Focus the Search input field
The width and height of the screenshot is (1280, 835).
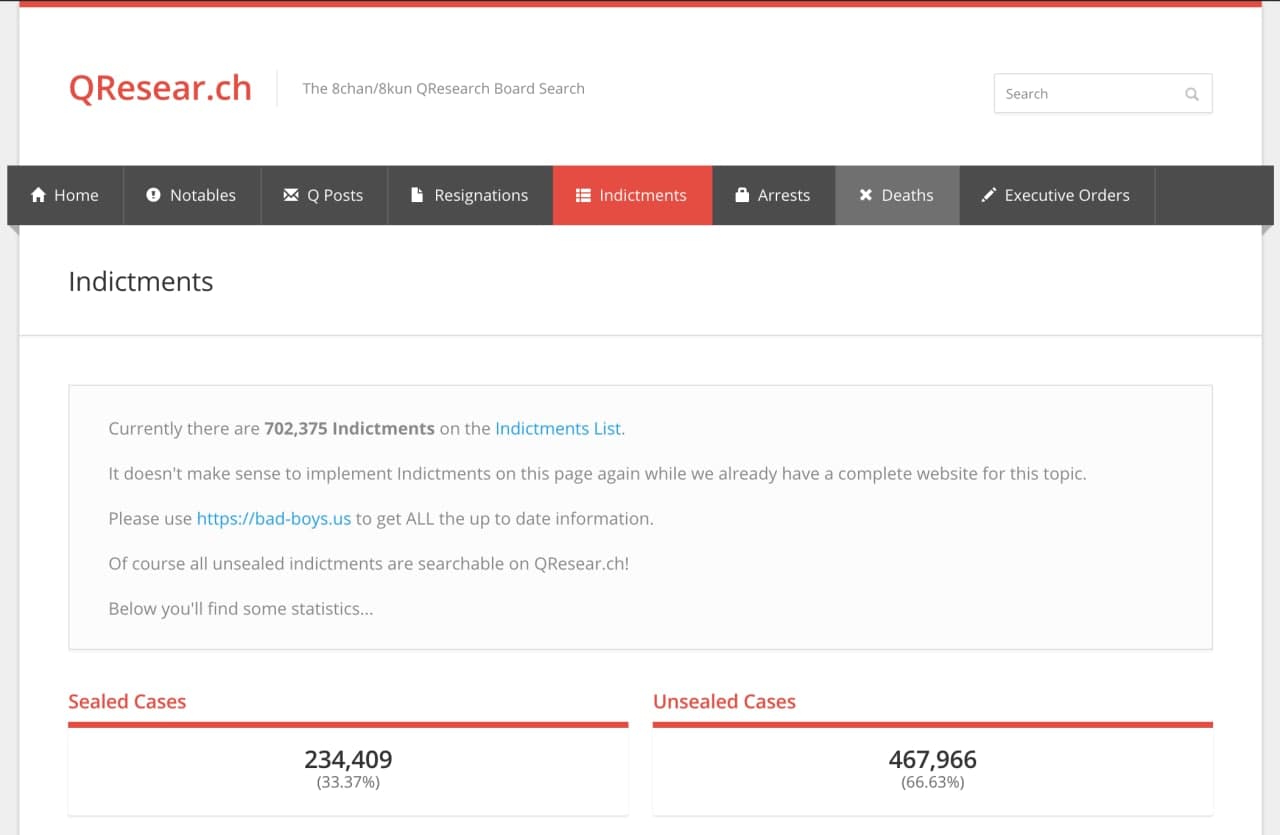tap(1090, 94)
